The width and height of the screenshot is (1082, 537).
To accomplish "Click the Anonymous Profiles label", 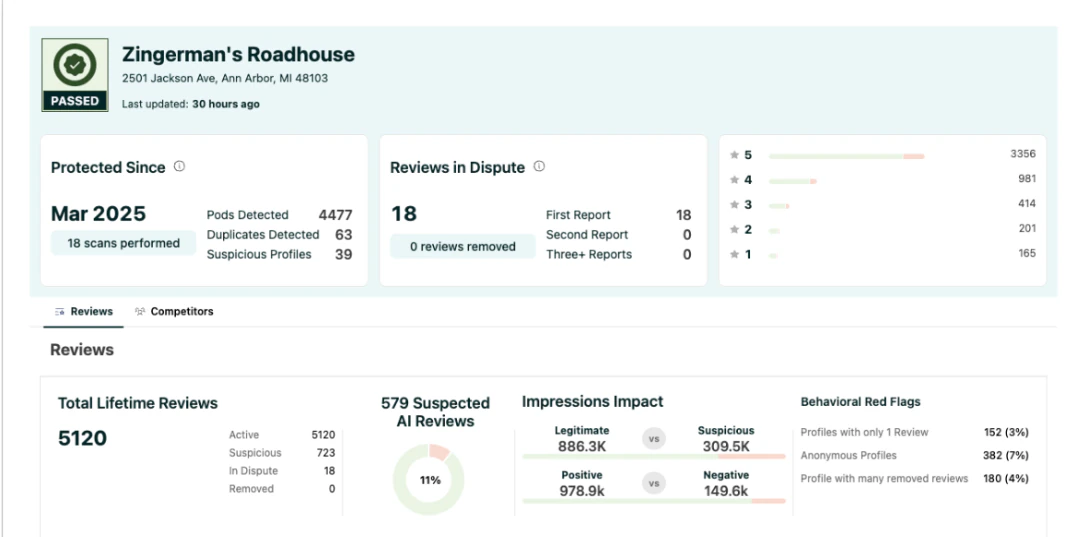I will click(x=848, y=456).
